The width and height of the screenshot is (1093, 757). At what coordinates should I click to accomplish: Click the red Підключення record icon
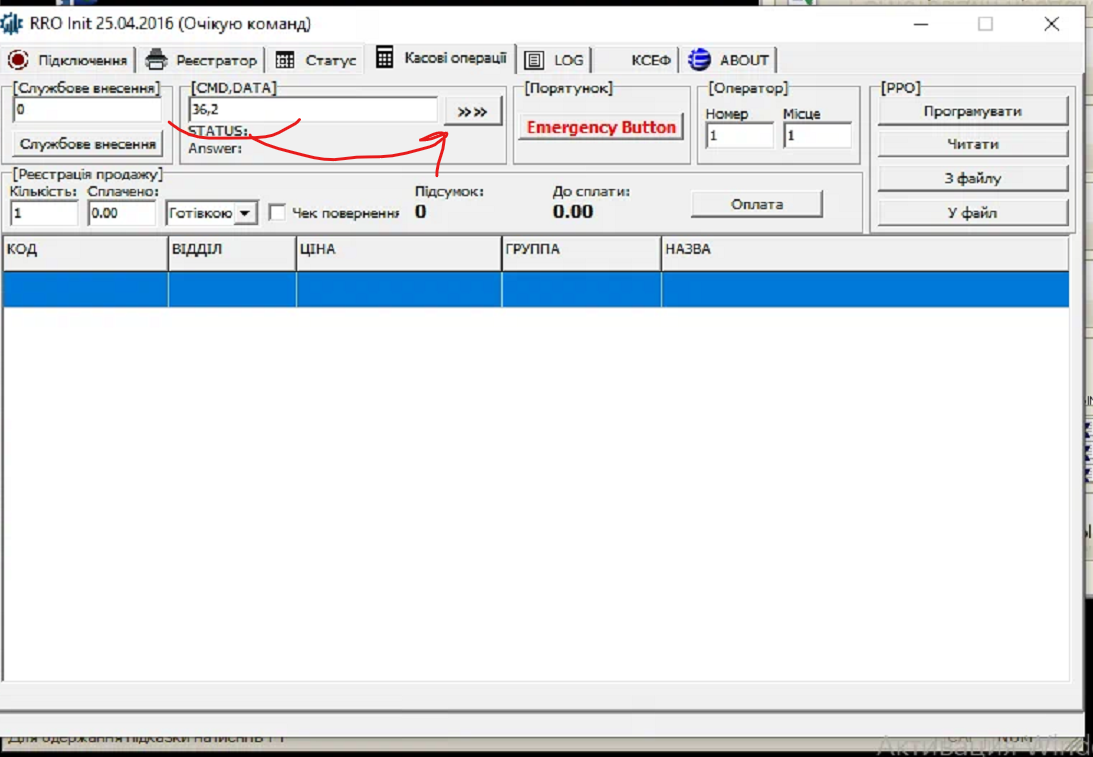pos(18,60)
